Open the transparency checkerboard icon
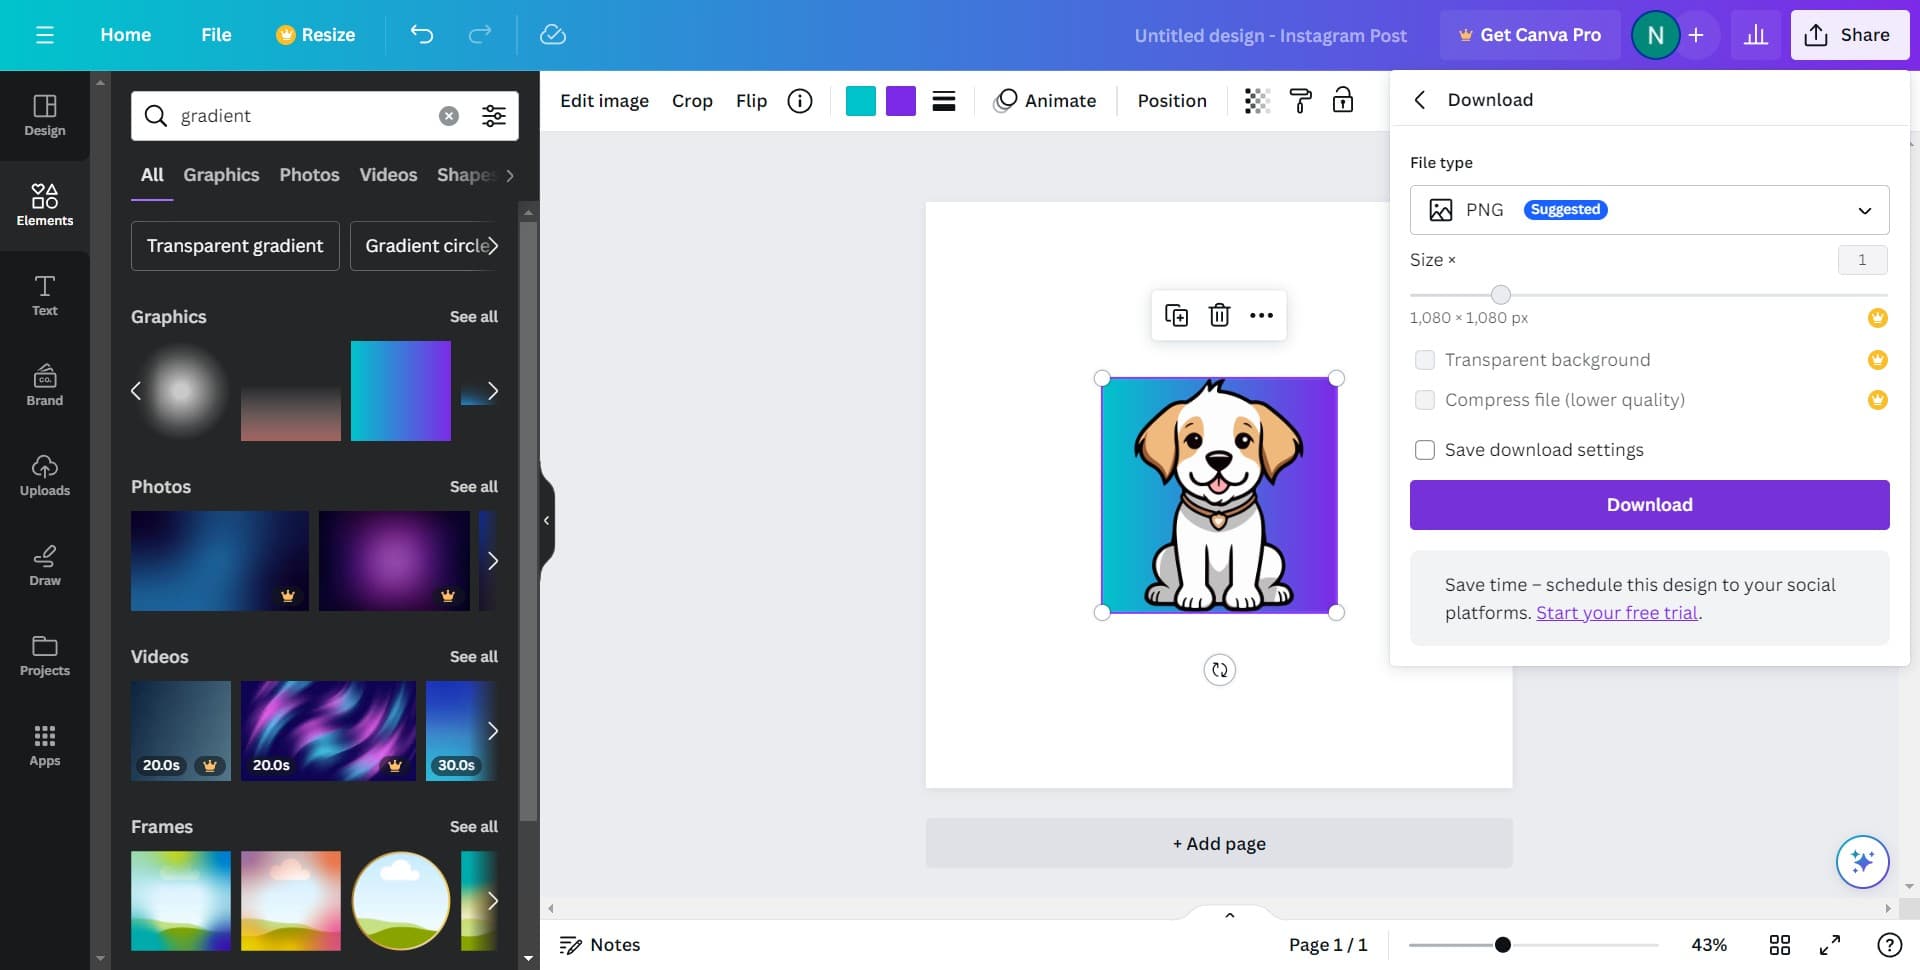 coord(1257,101)
